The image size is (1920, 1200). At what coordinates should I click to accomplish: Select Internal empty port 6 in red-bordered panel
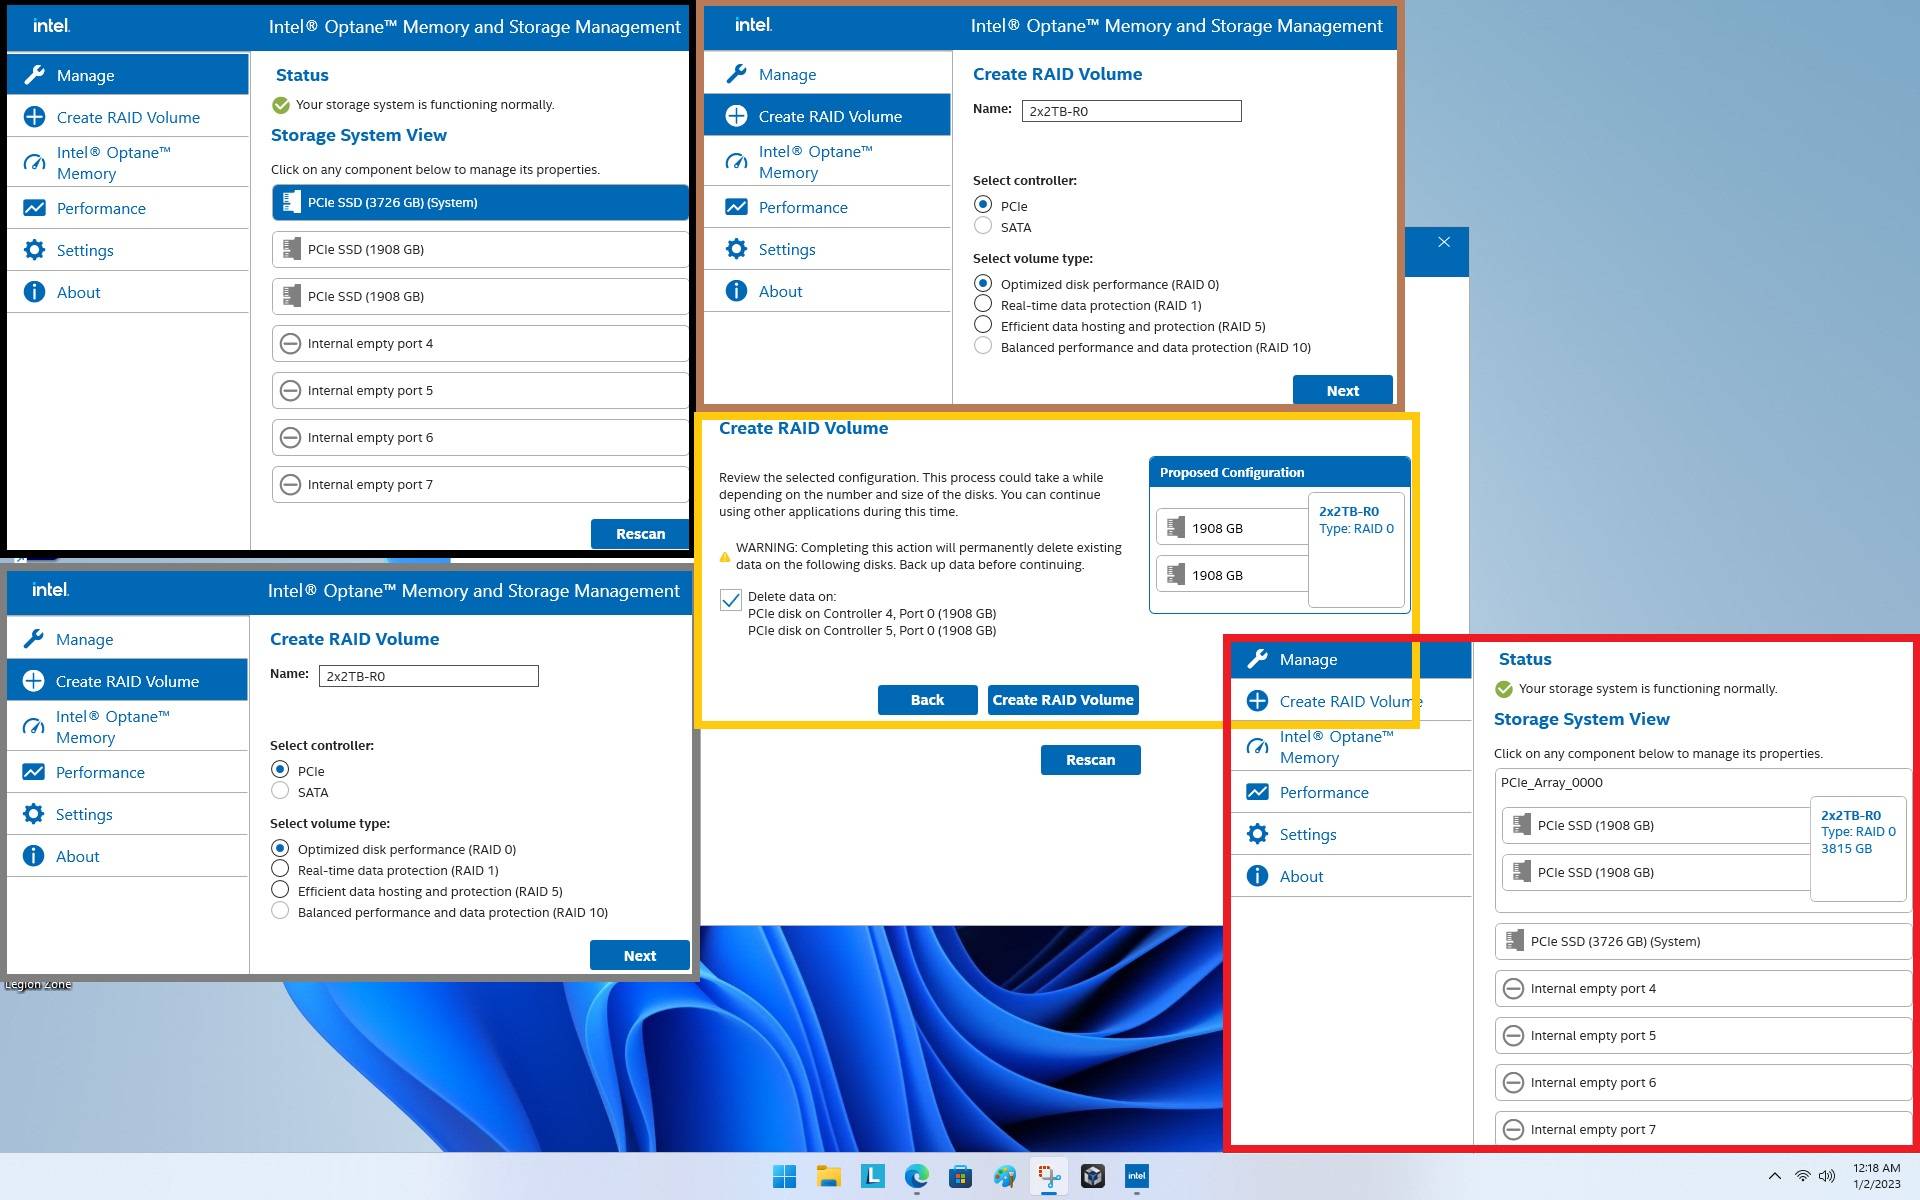(x=1700, y=1082)
